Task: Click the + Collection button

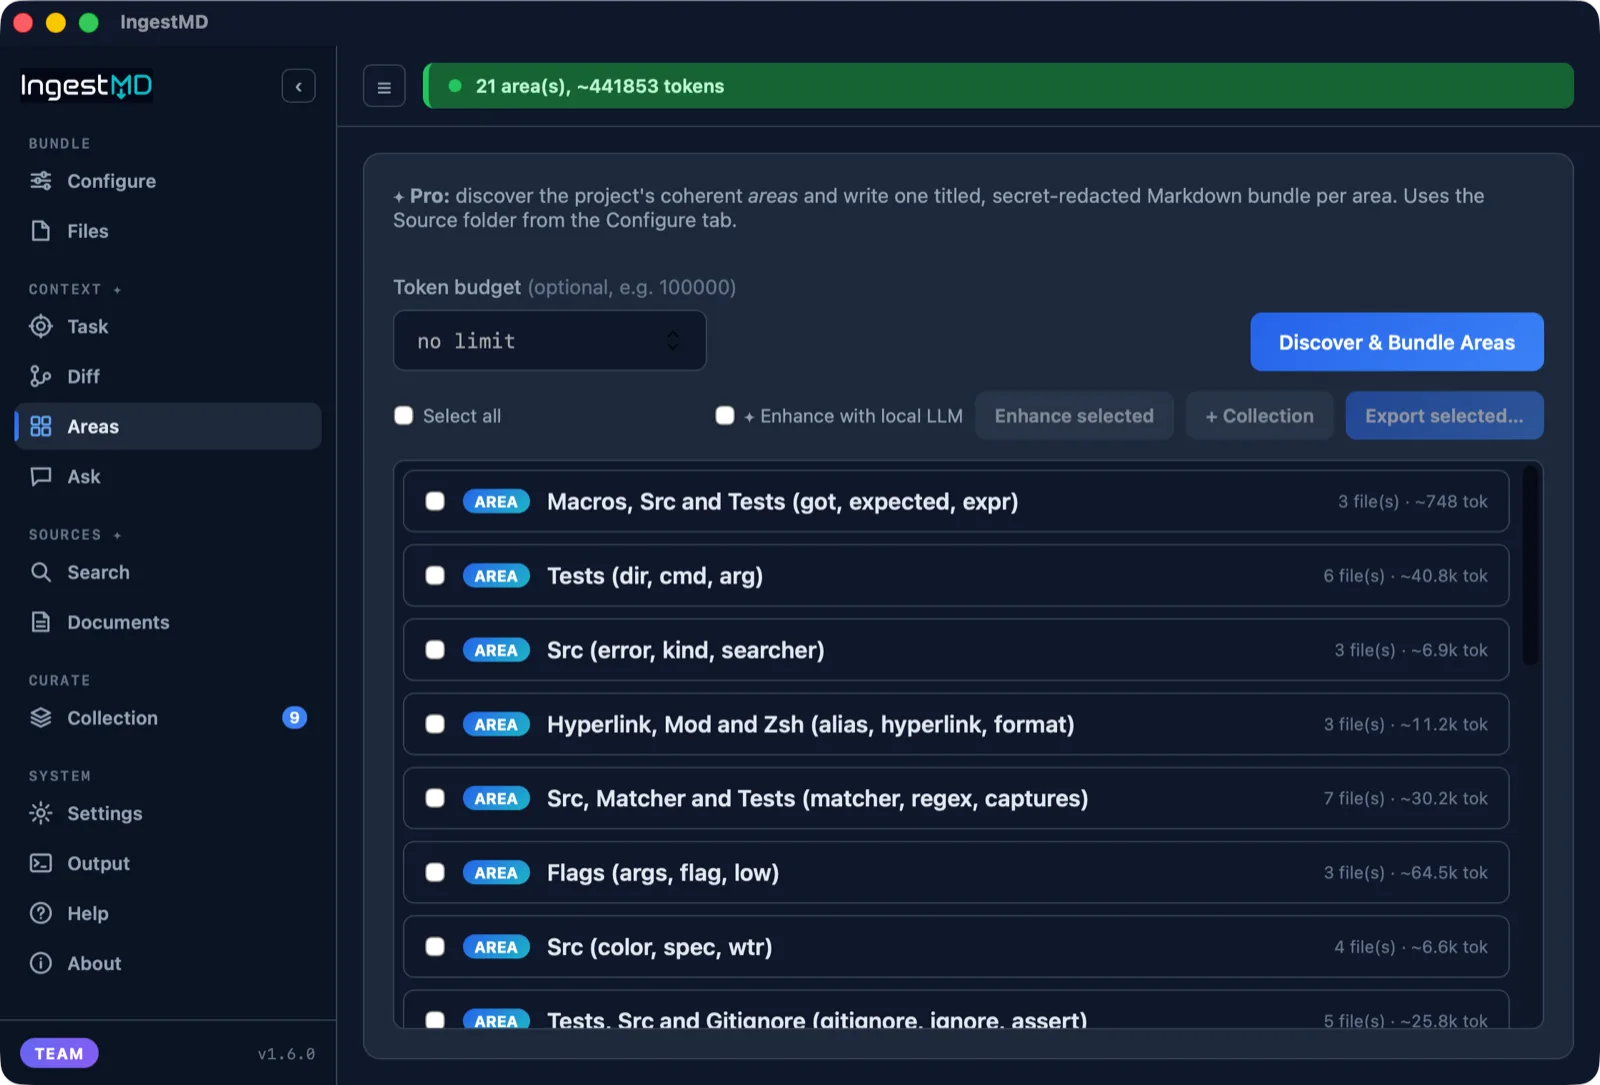Action: tap(1260, 416)
